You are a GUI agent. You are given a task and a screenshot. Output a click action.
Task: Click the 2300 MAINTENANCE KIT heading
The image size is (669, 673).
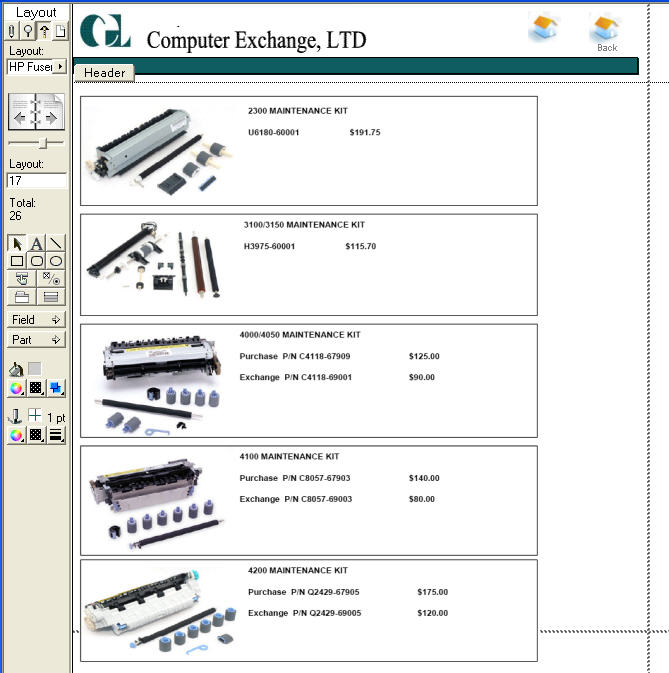(x=298, y=111)
